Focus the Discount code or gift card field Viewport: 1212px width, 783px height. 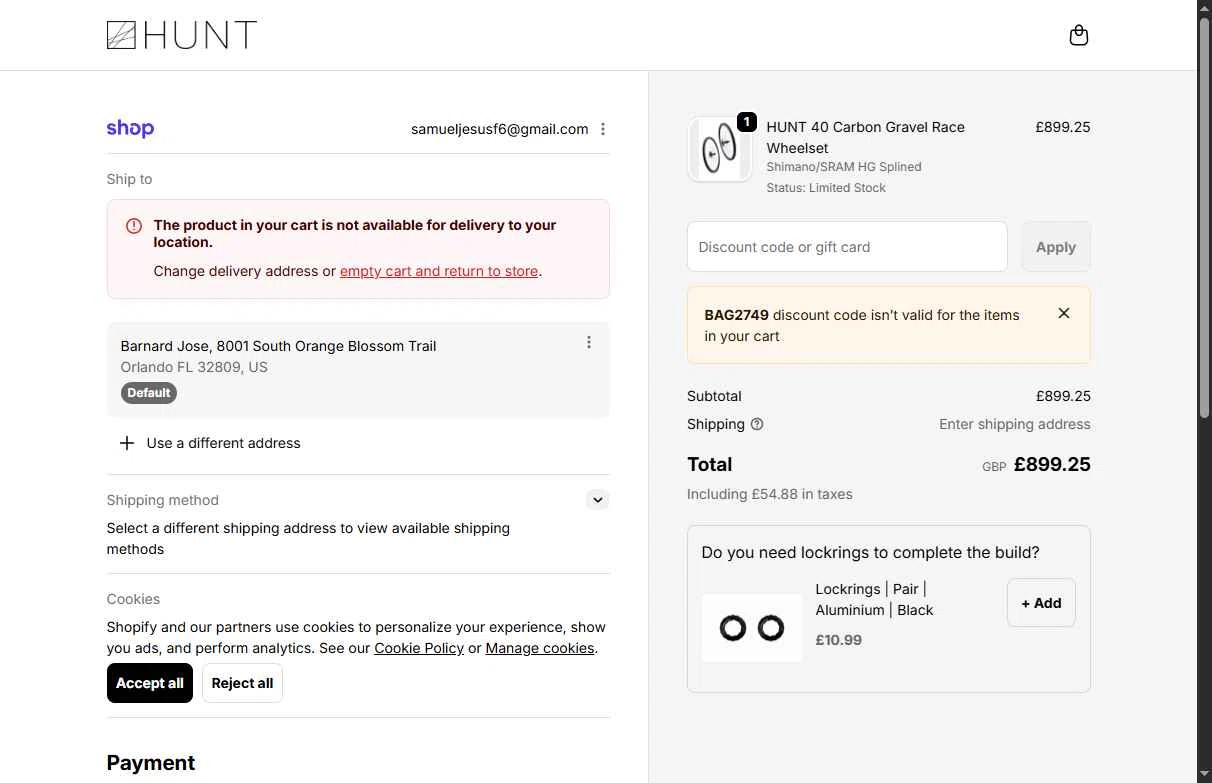point(847,247)
